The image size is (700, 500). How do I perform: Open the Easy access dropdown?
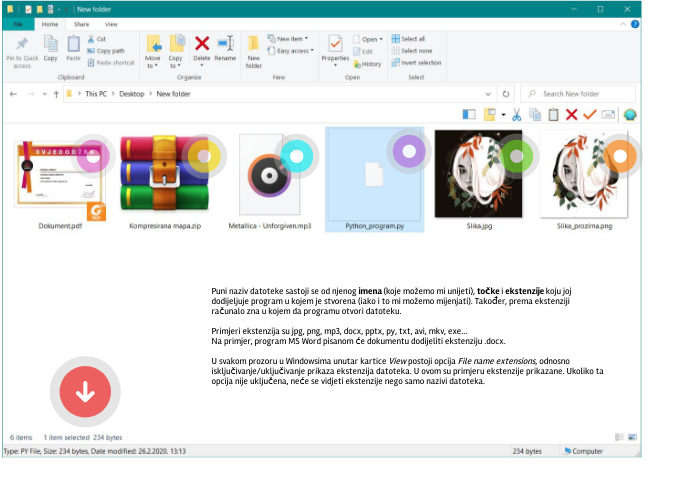295,51
